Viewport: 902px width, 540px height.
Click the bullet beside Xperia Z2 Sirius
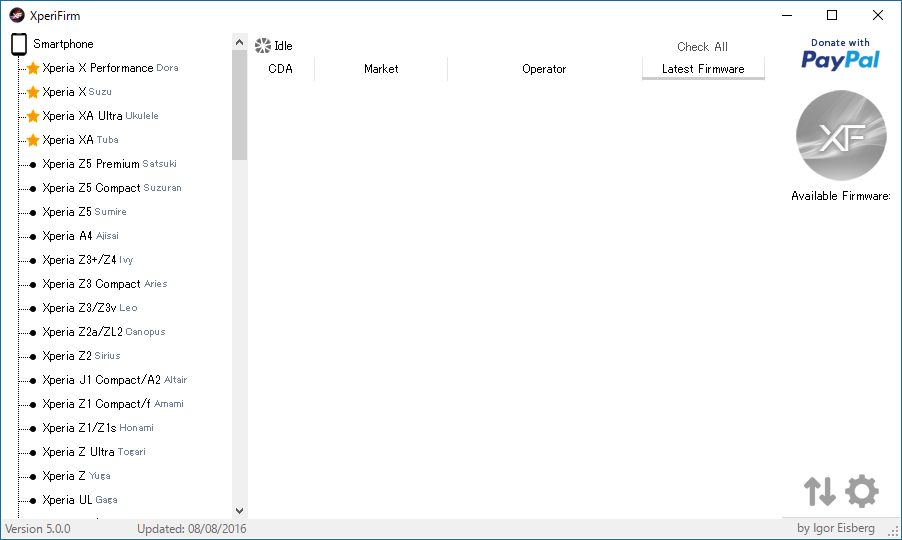(x=33, y=357)
